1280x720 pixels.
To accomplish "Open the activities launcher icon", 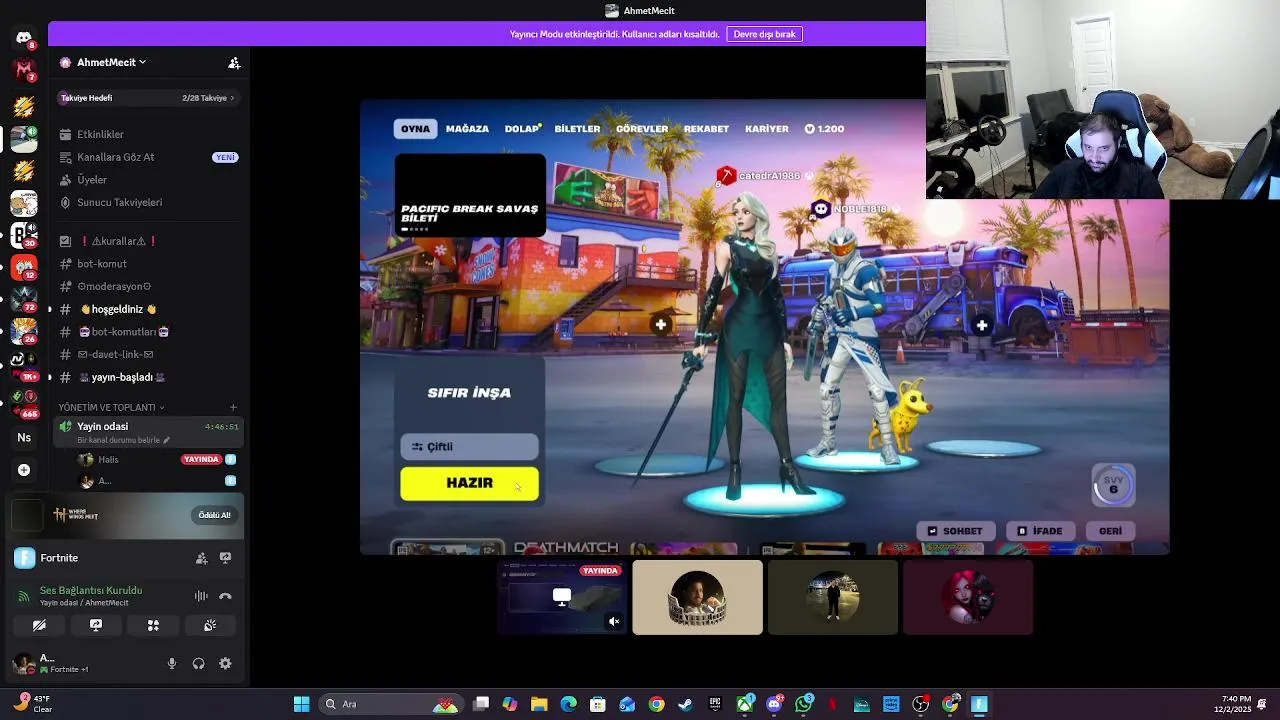I will coord(153,625).
